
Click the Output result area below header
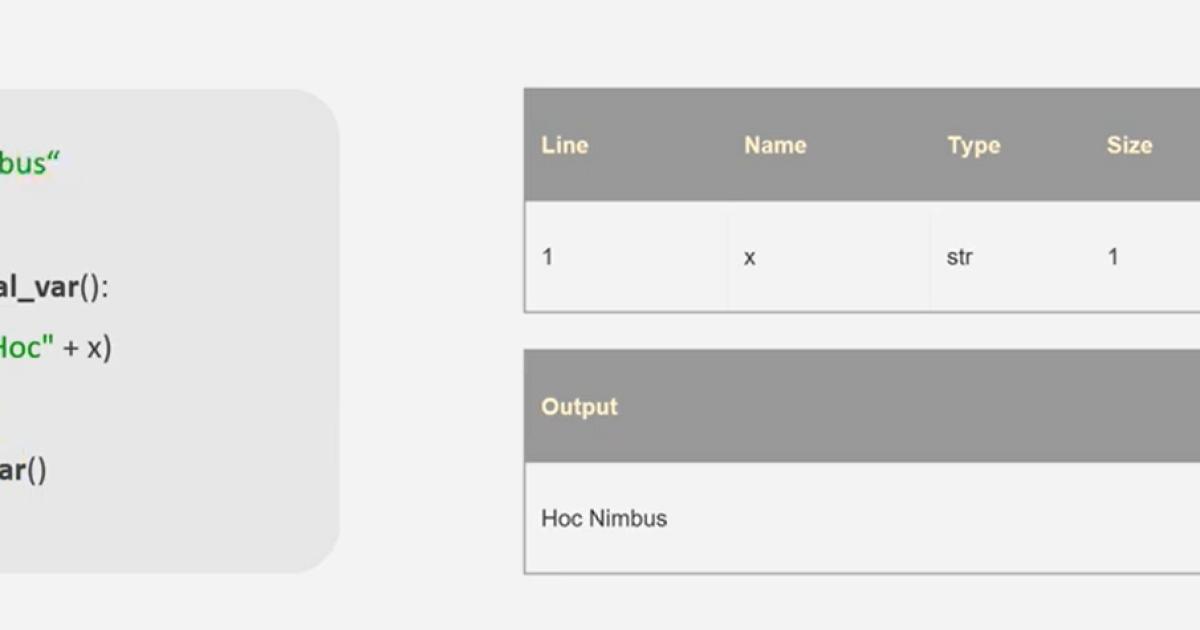850,519
